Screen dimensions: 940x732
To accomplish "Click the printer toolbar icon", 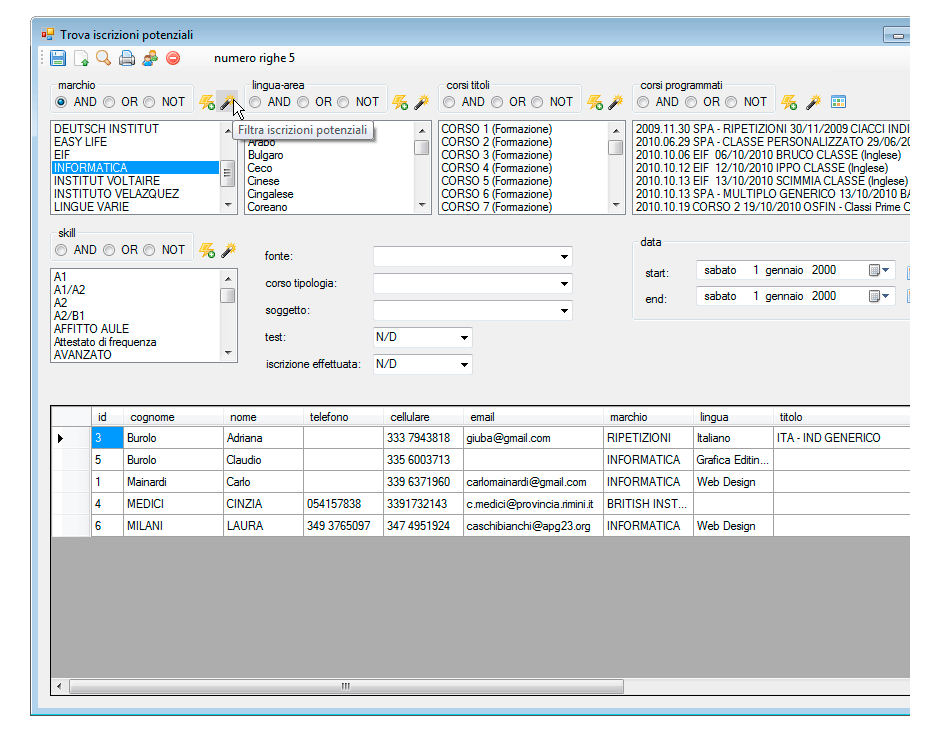I will pyautogui.click(x=126, y=58).
